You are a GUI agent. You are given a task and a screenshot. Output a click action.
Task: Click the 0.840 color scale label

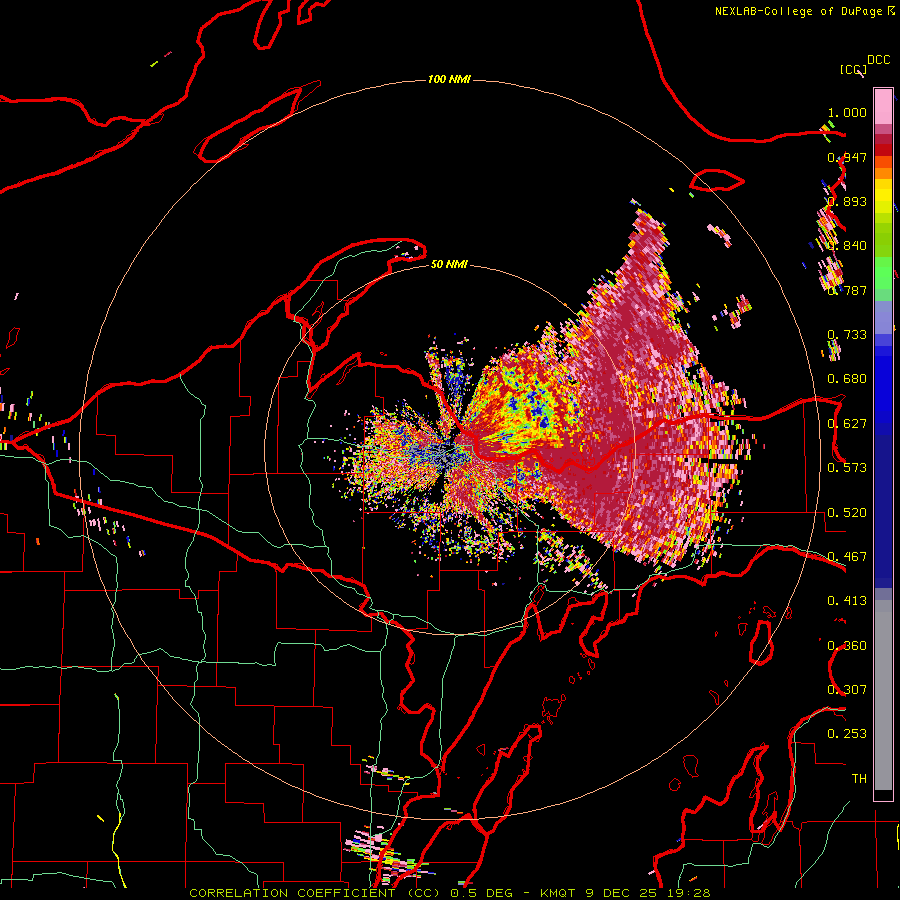point(847,246)
